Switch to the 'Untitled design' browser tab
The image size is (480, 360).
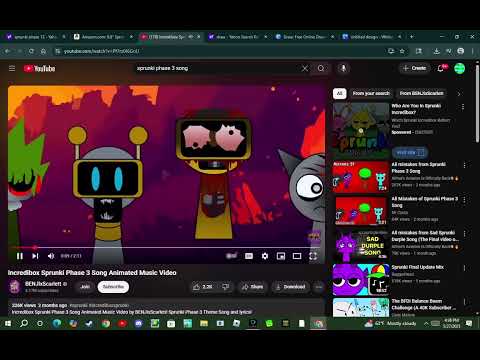click(371, 37)
